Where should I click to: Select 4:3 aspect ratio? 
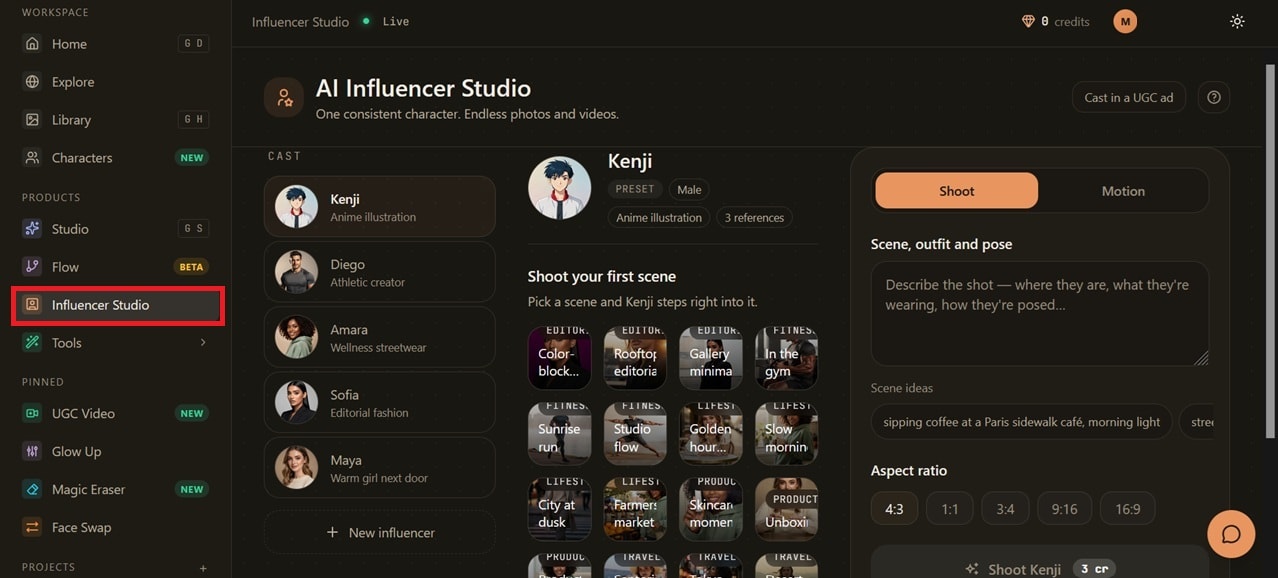pyautogui.click(x=894, y=509)
